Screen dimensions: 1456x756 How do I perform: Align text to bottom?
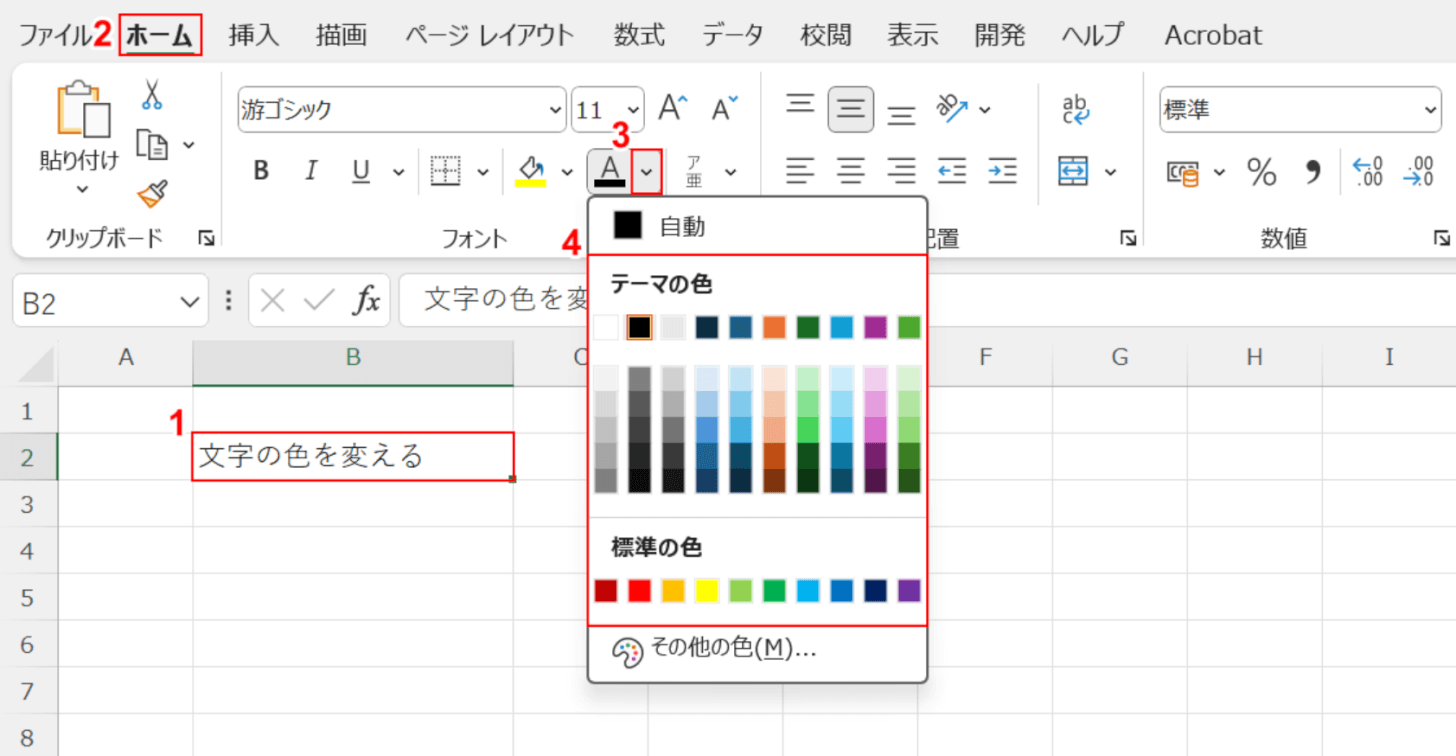tap(902, 113)
